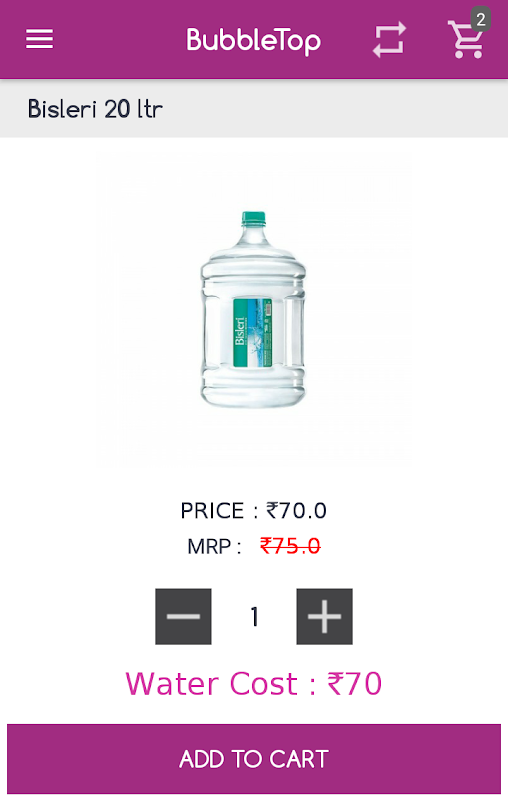Tap the green bottle cap in image
508x800 pixels.
point(253,219)
